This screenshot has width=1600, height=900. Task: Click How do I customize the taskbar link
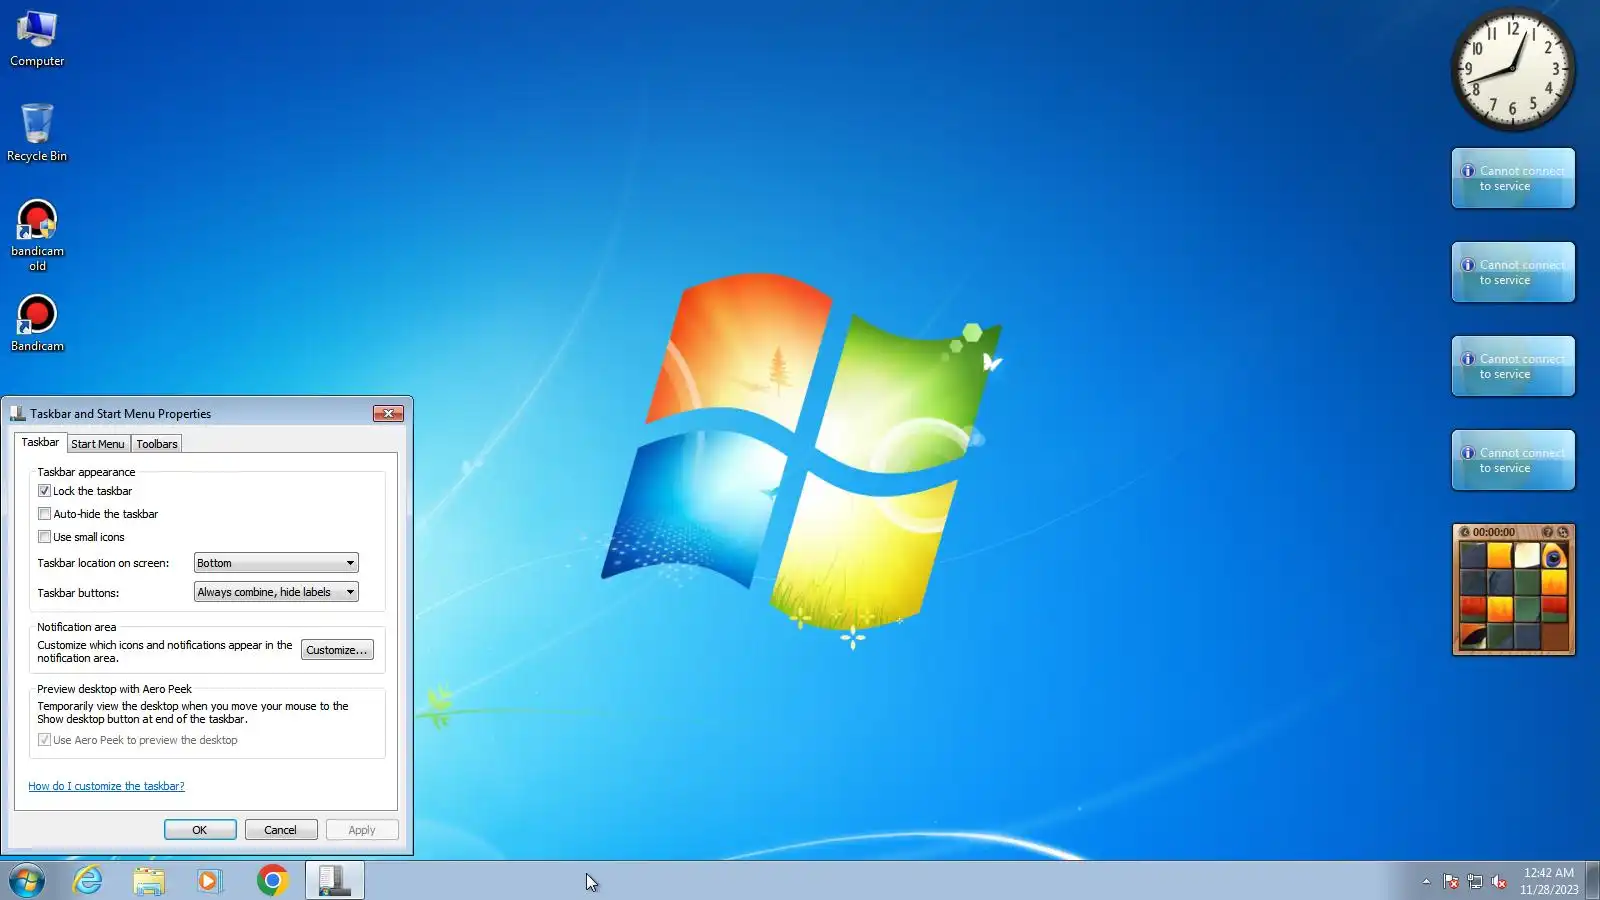tap(106, 786)
